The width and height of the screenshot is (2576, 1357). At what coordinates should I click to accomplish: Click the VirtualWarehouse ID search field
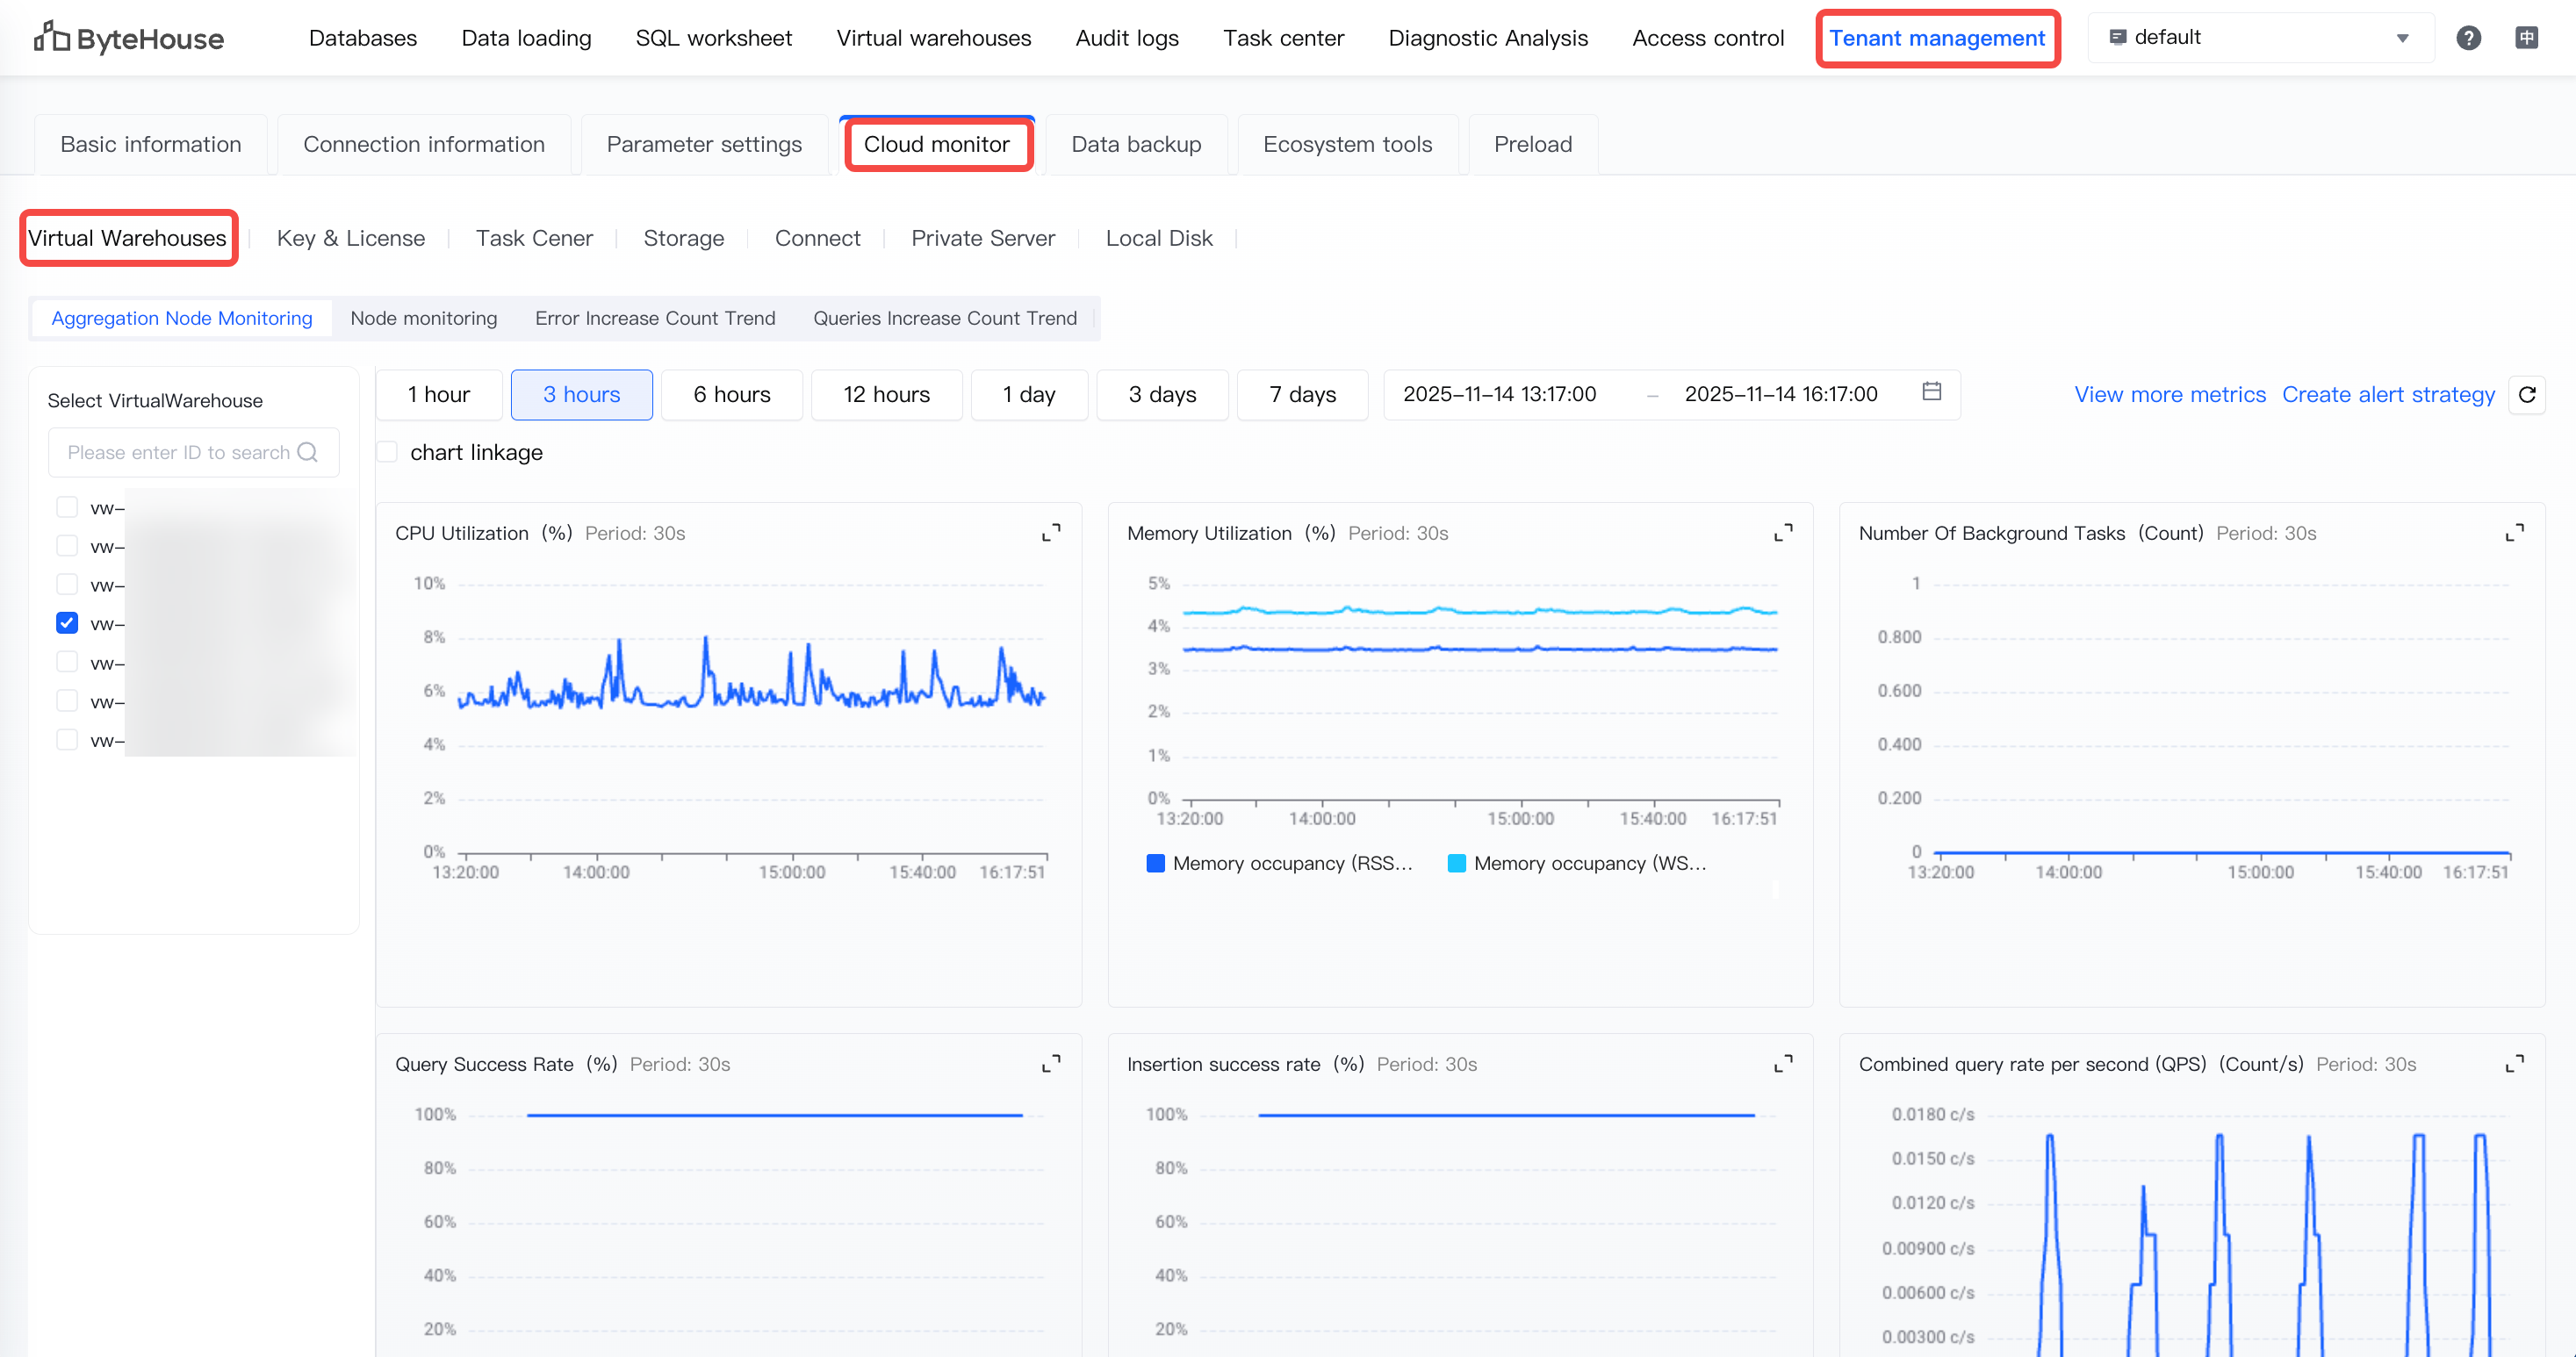click(x=180, y=452)
